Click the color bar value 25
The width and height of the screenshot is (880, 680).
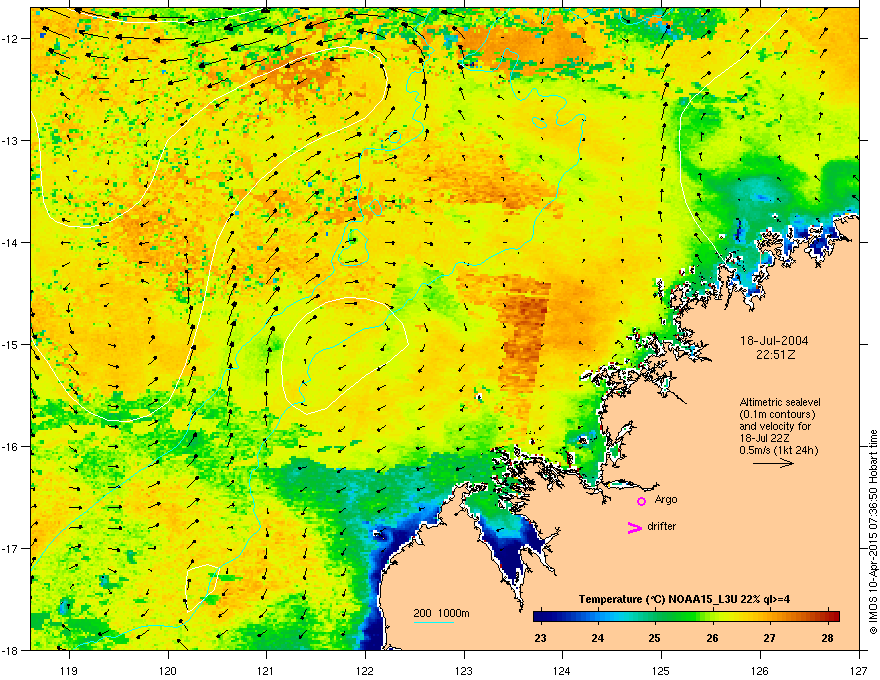(654, 638)
